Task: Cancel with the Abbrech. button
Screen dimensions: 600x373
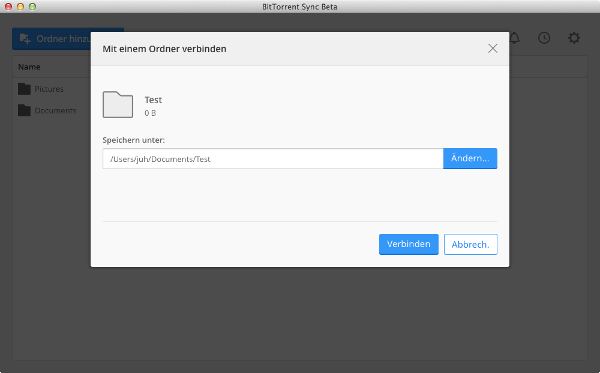Action: pyautogui.click(x=471, y=244)
